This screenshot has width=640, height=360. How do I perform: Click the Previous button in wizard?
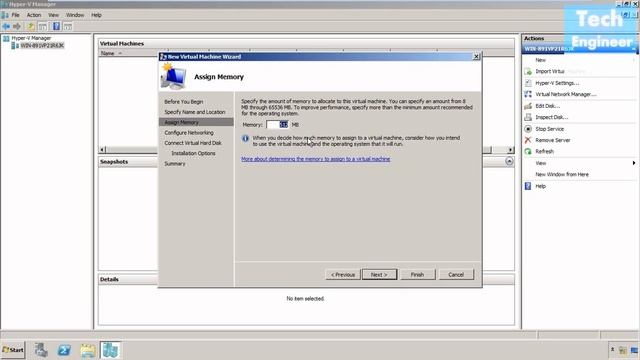343,275
